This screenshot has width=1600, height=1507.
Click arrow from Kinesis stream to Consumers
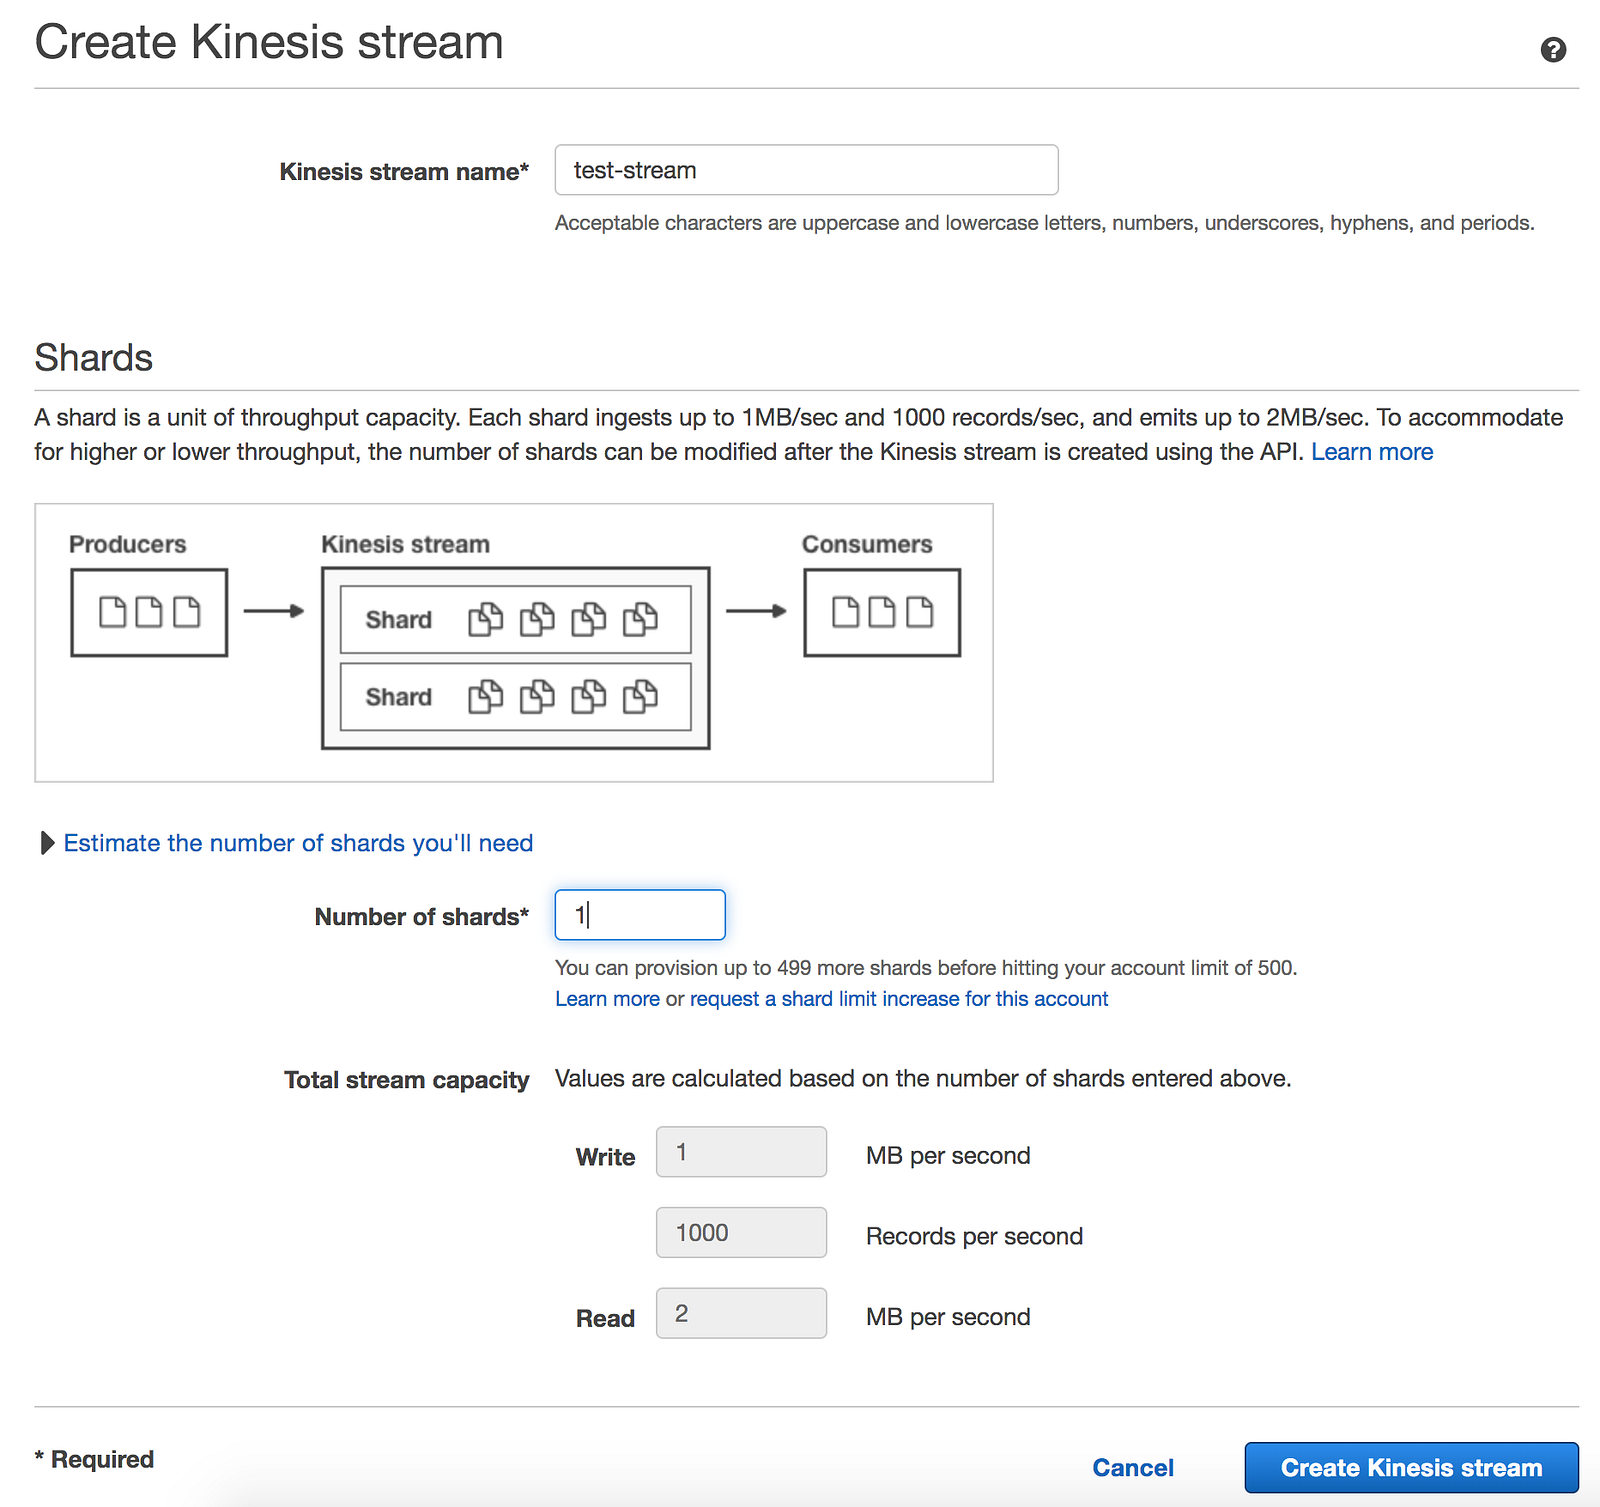coord(756,611)
